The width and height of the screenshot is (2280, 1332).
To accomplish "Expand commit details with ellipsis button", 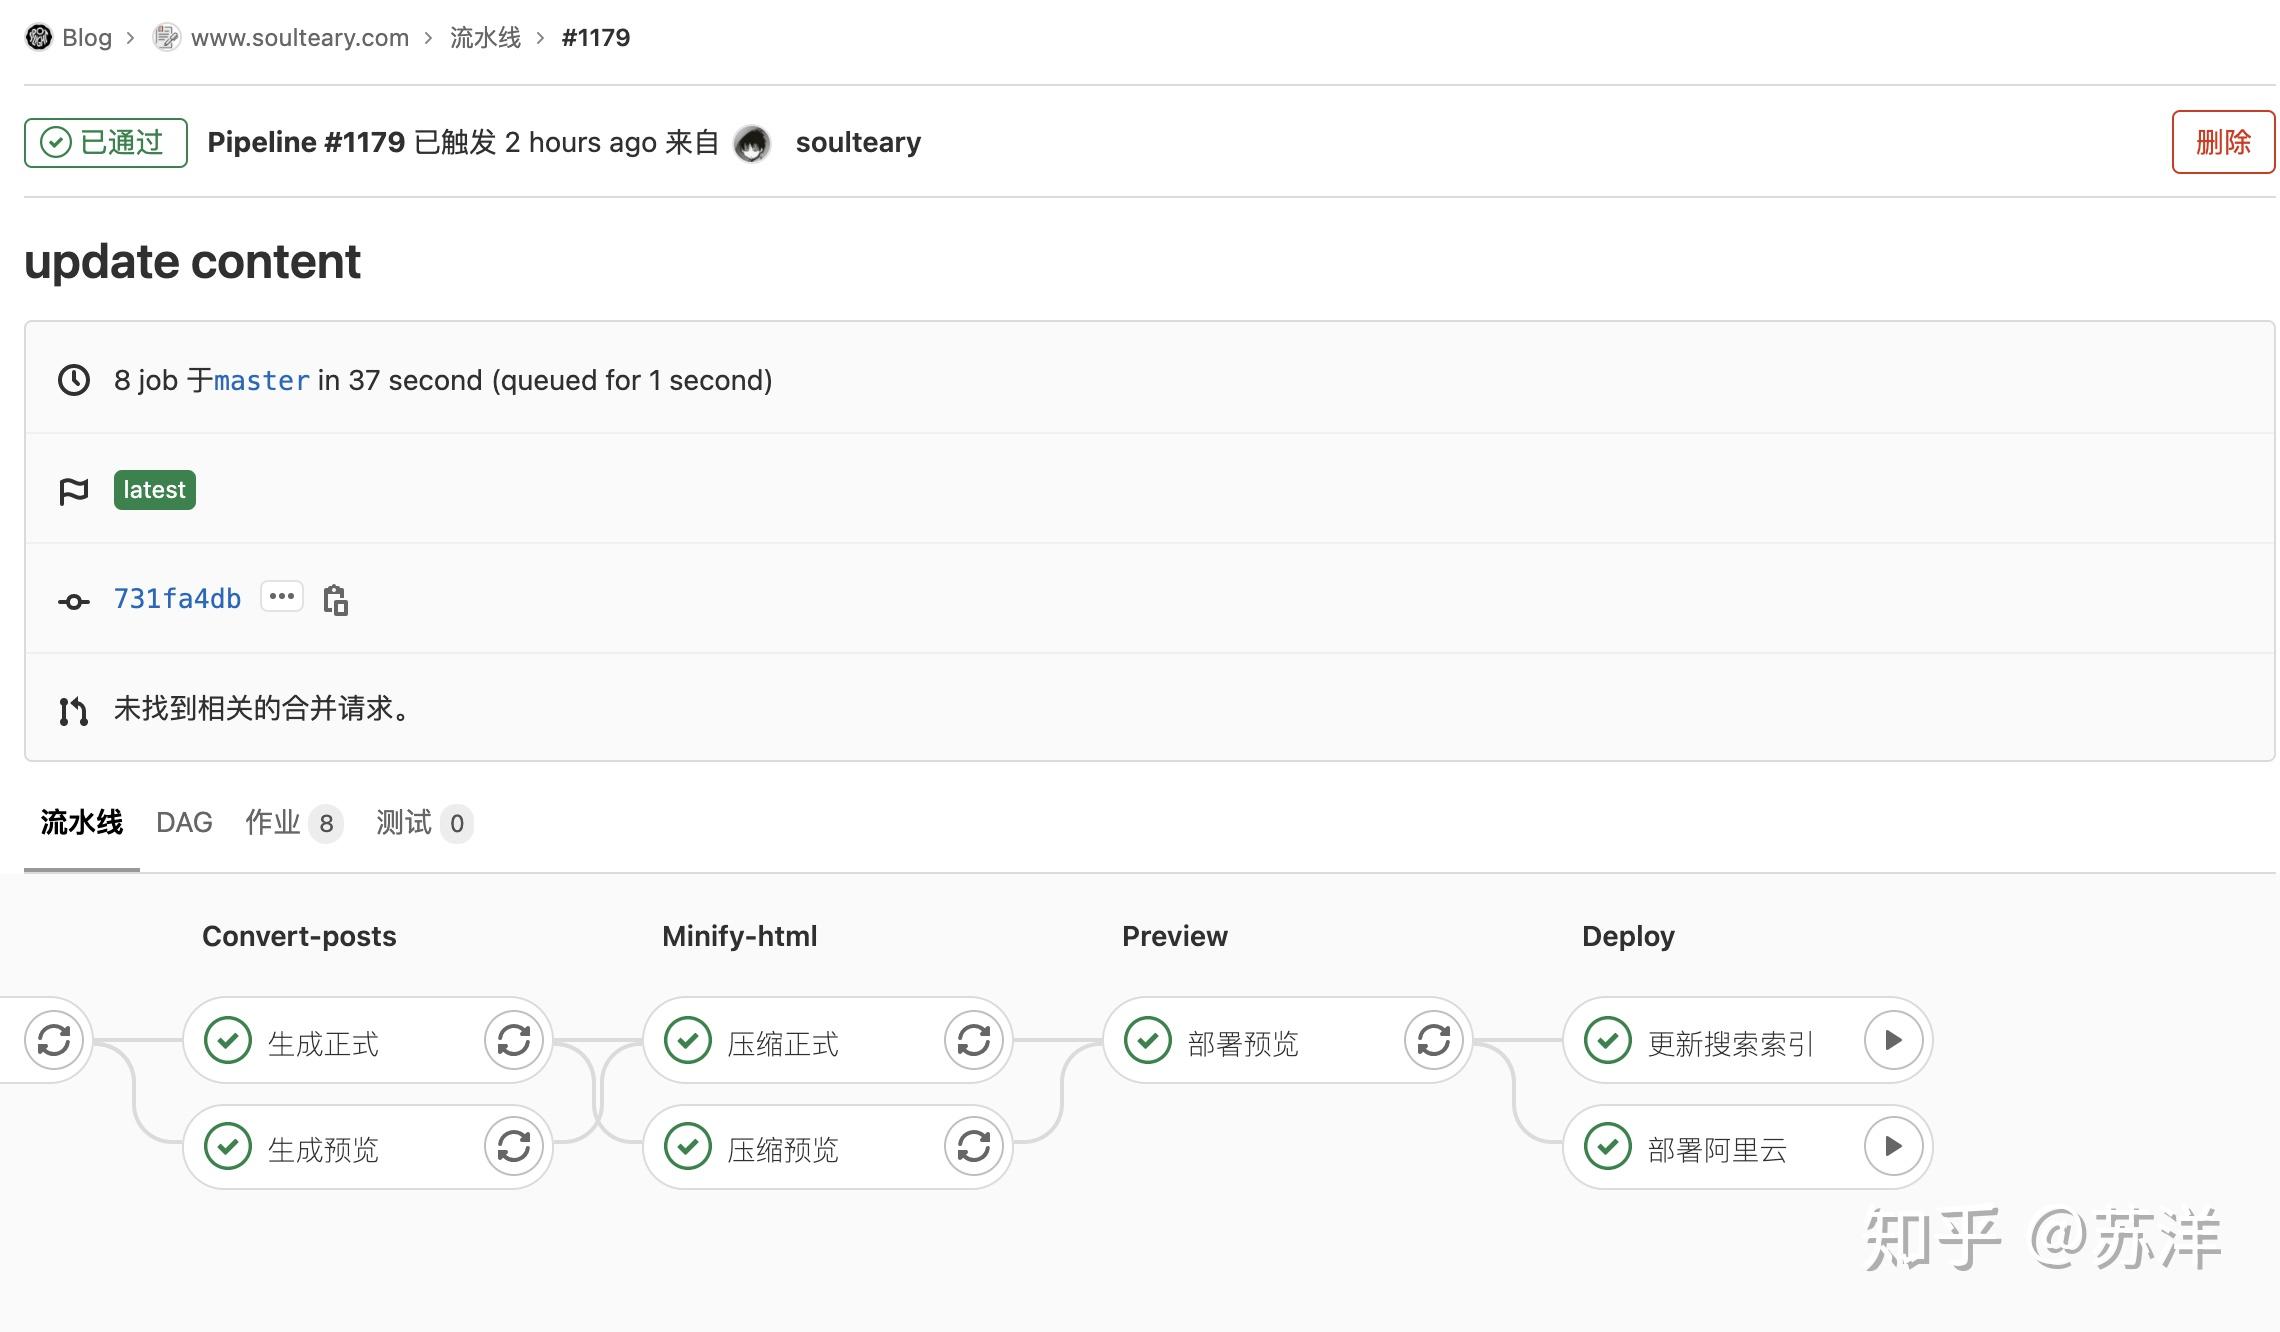I will (x=282, y=597).
